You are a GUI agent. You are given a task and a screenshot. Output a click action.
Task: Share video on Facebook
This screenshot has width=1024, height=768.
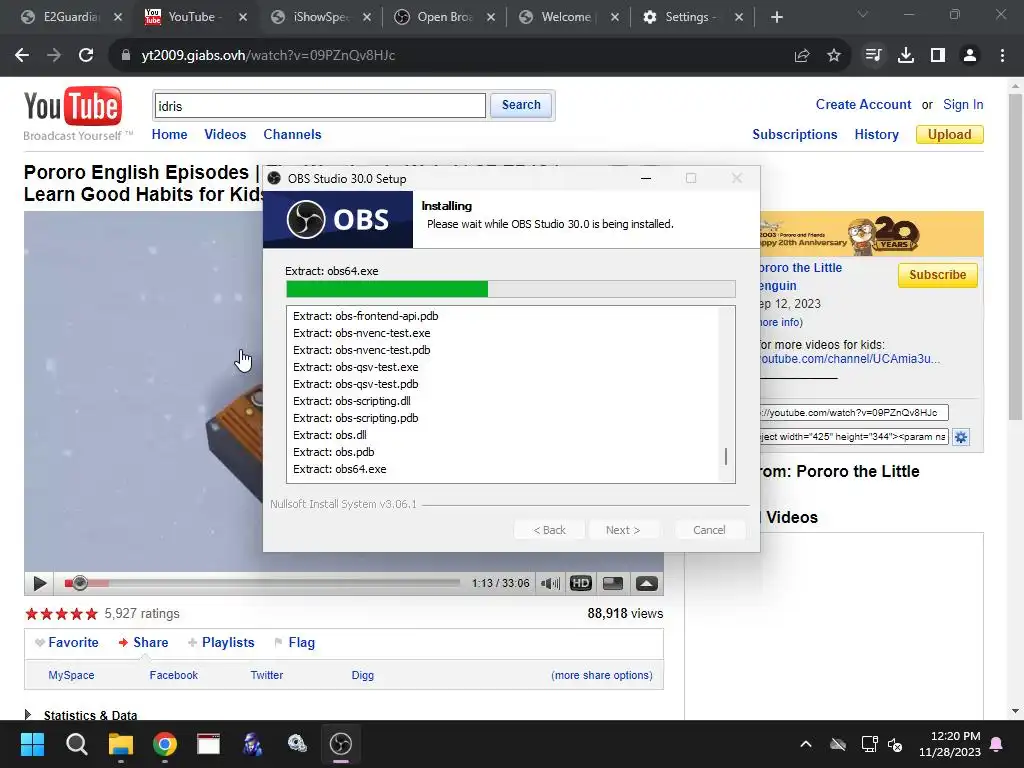173,675
